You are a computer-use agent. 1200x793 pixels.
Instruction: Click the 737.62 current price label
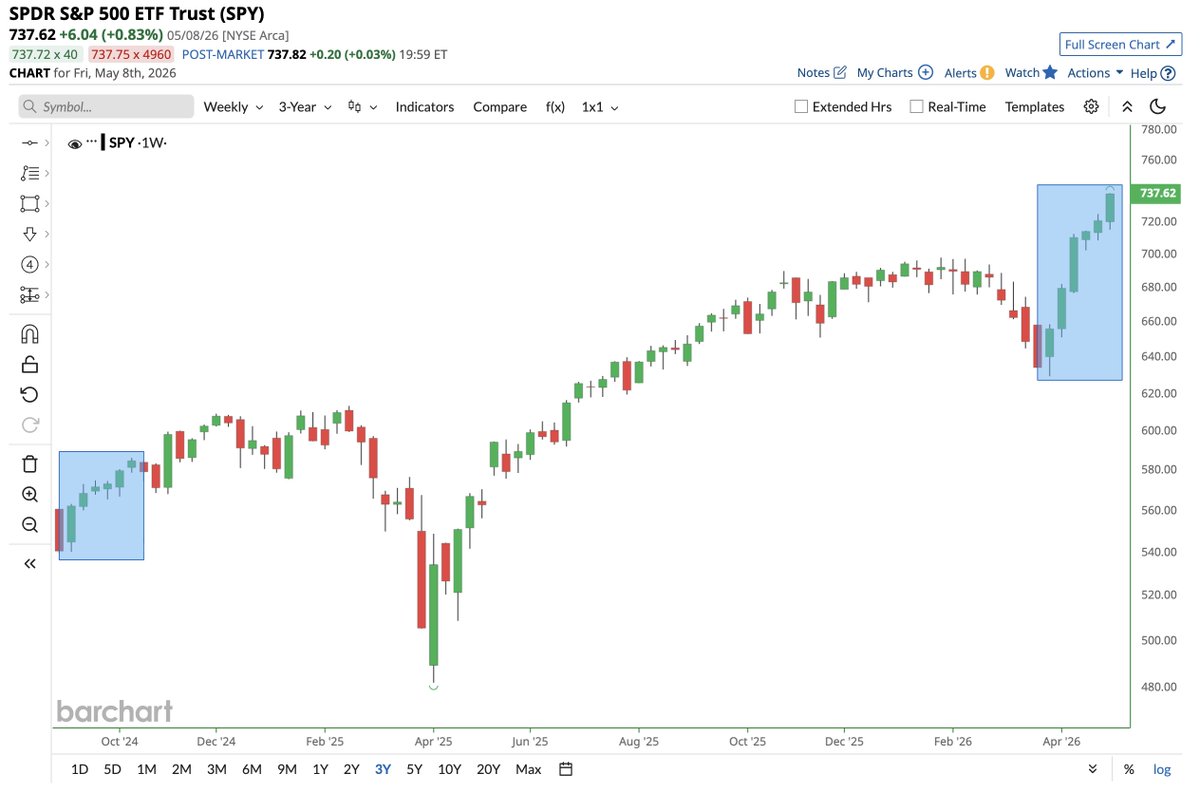coord(1156,193)
